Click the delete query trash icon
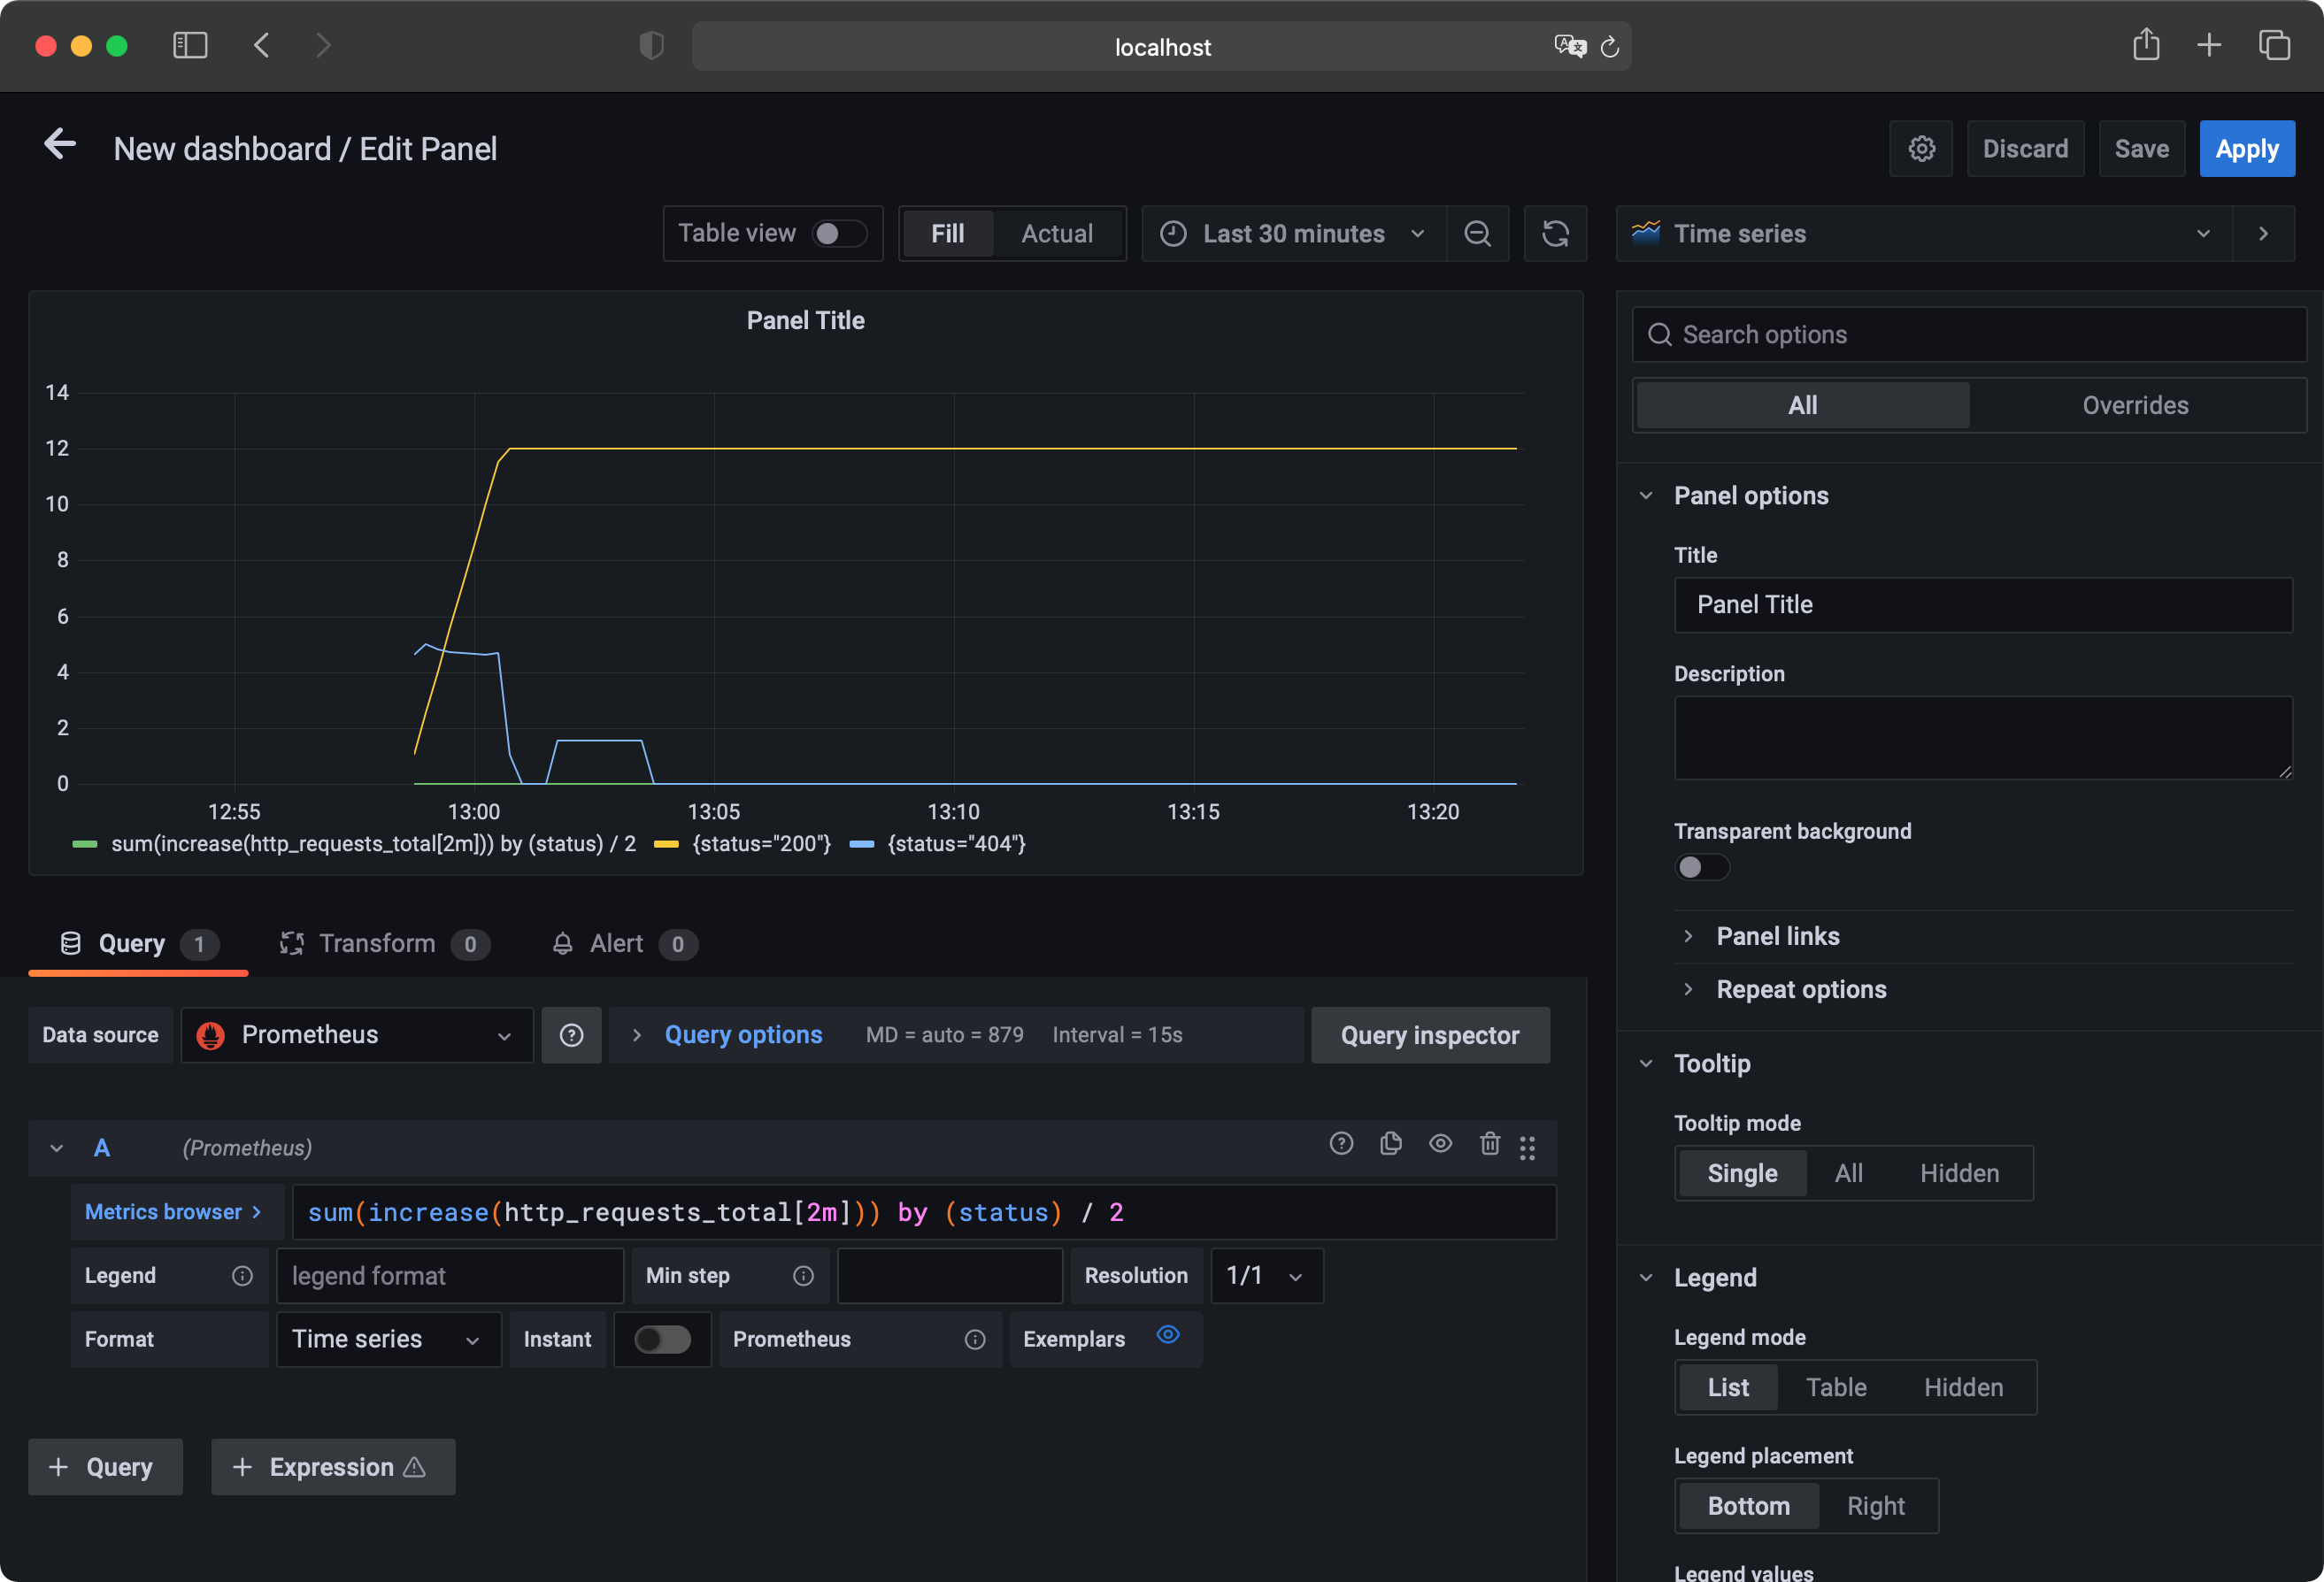Image resolution: width=2324 pixels, height=1582 pixels. [1489, 1146]
